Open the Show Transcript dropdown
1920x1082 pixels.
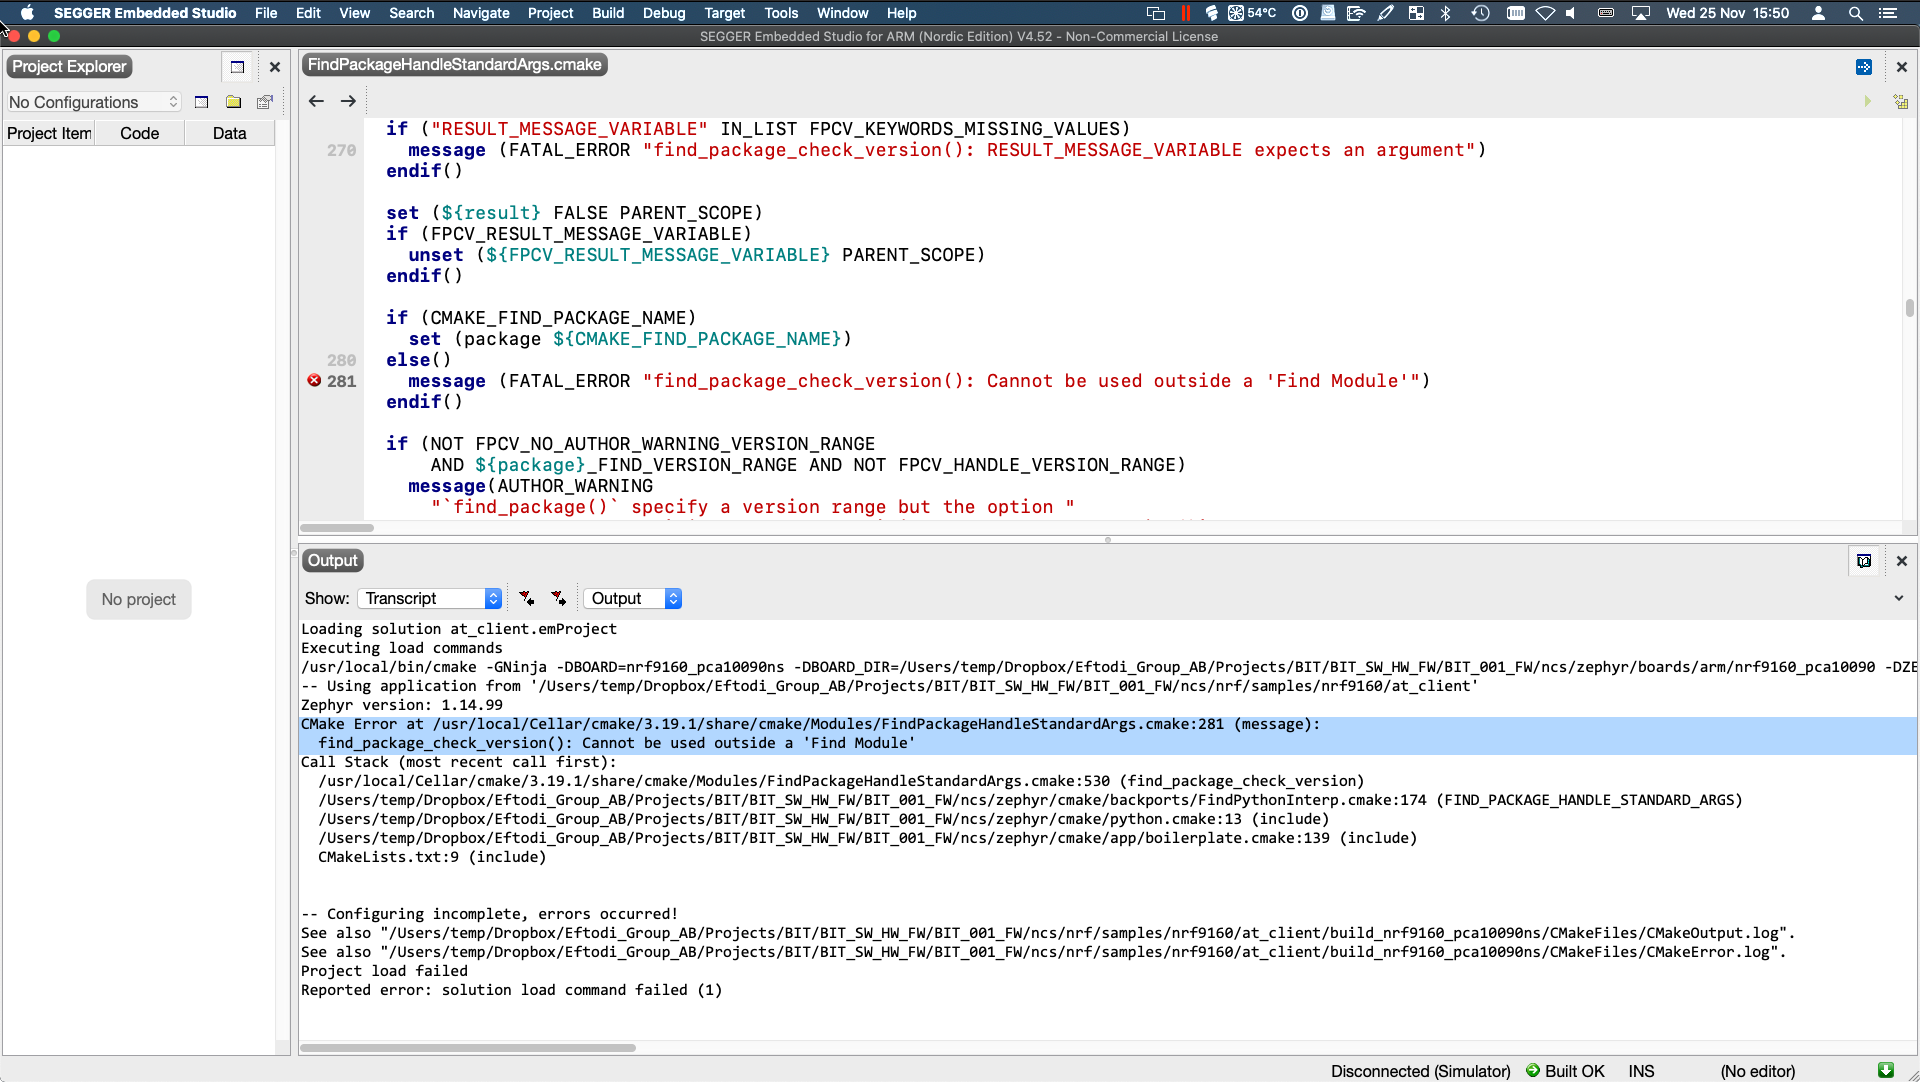(x=430, y=598)
